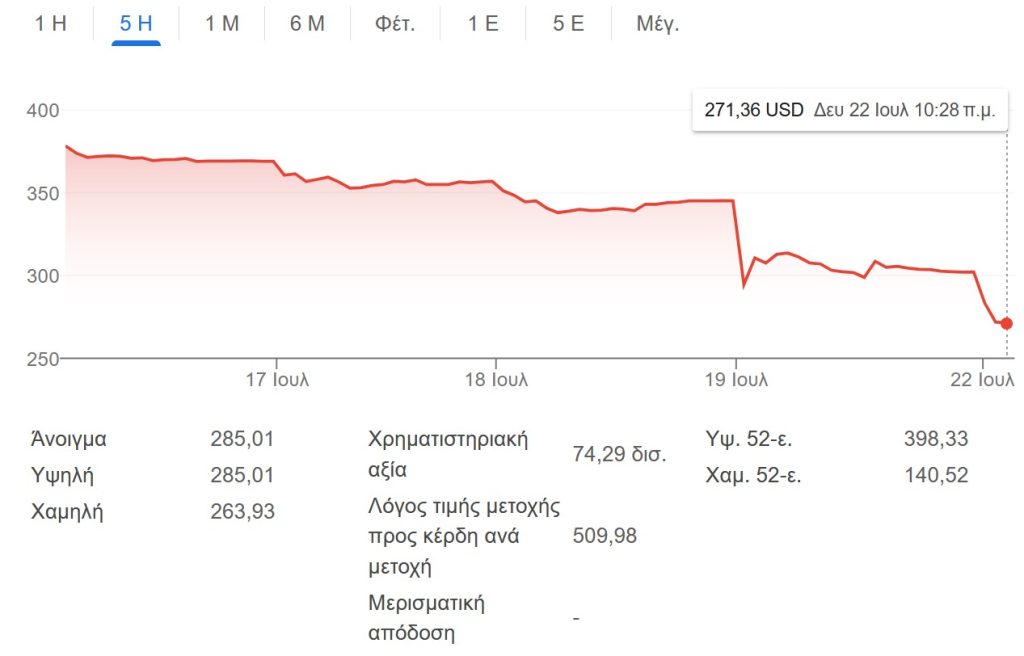Select the "1 Η" time range tab

tap(51, 23)
